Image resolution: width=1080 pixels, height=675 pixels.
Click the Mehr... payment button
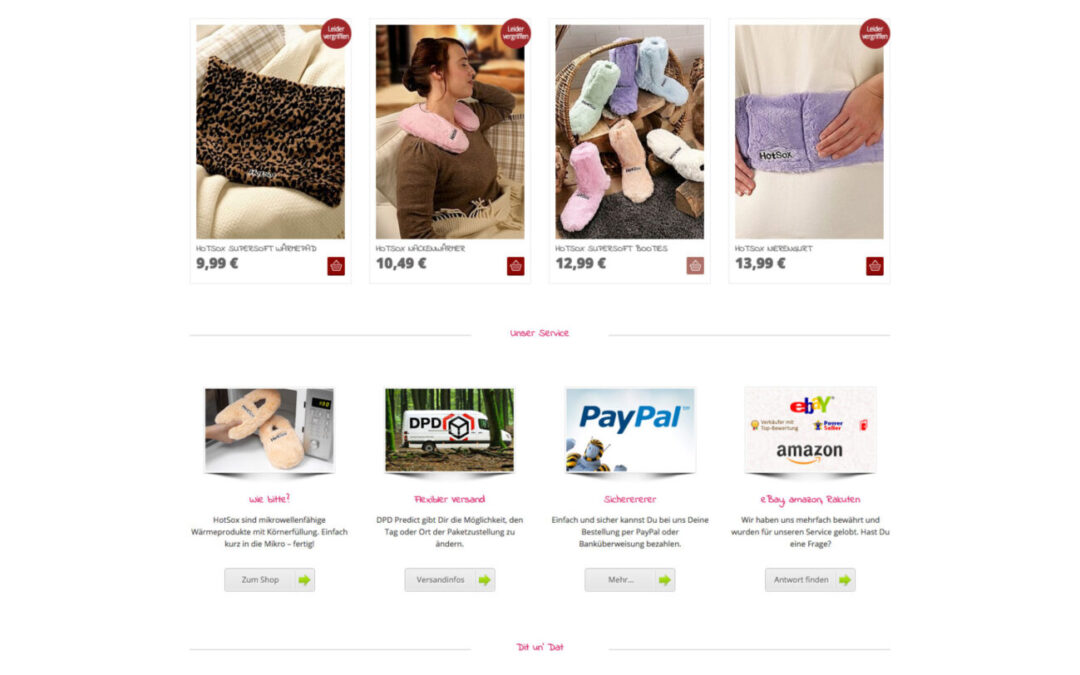tap(630, 580)
